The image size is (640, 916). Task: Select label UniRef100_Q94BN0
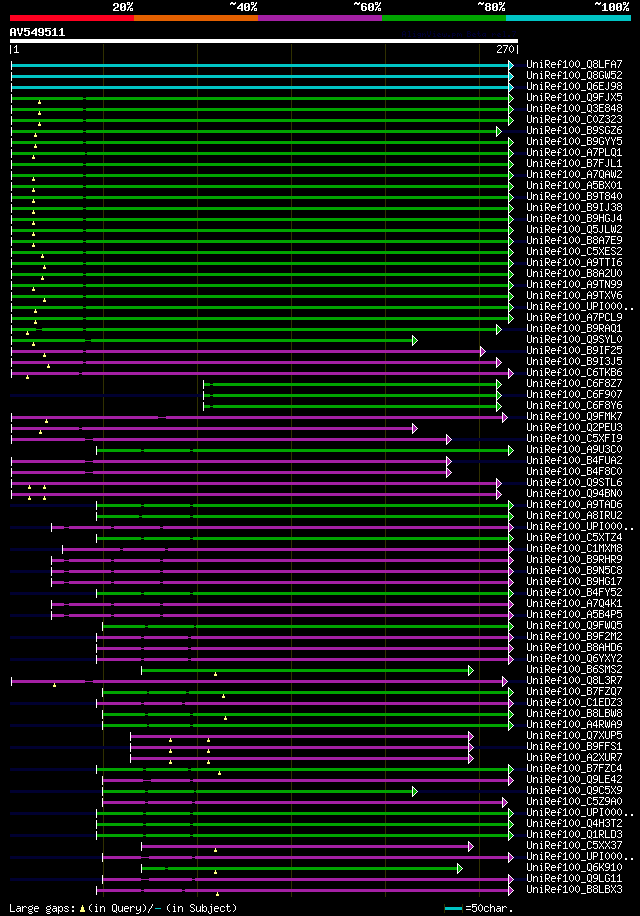click(x=574, y=493)
